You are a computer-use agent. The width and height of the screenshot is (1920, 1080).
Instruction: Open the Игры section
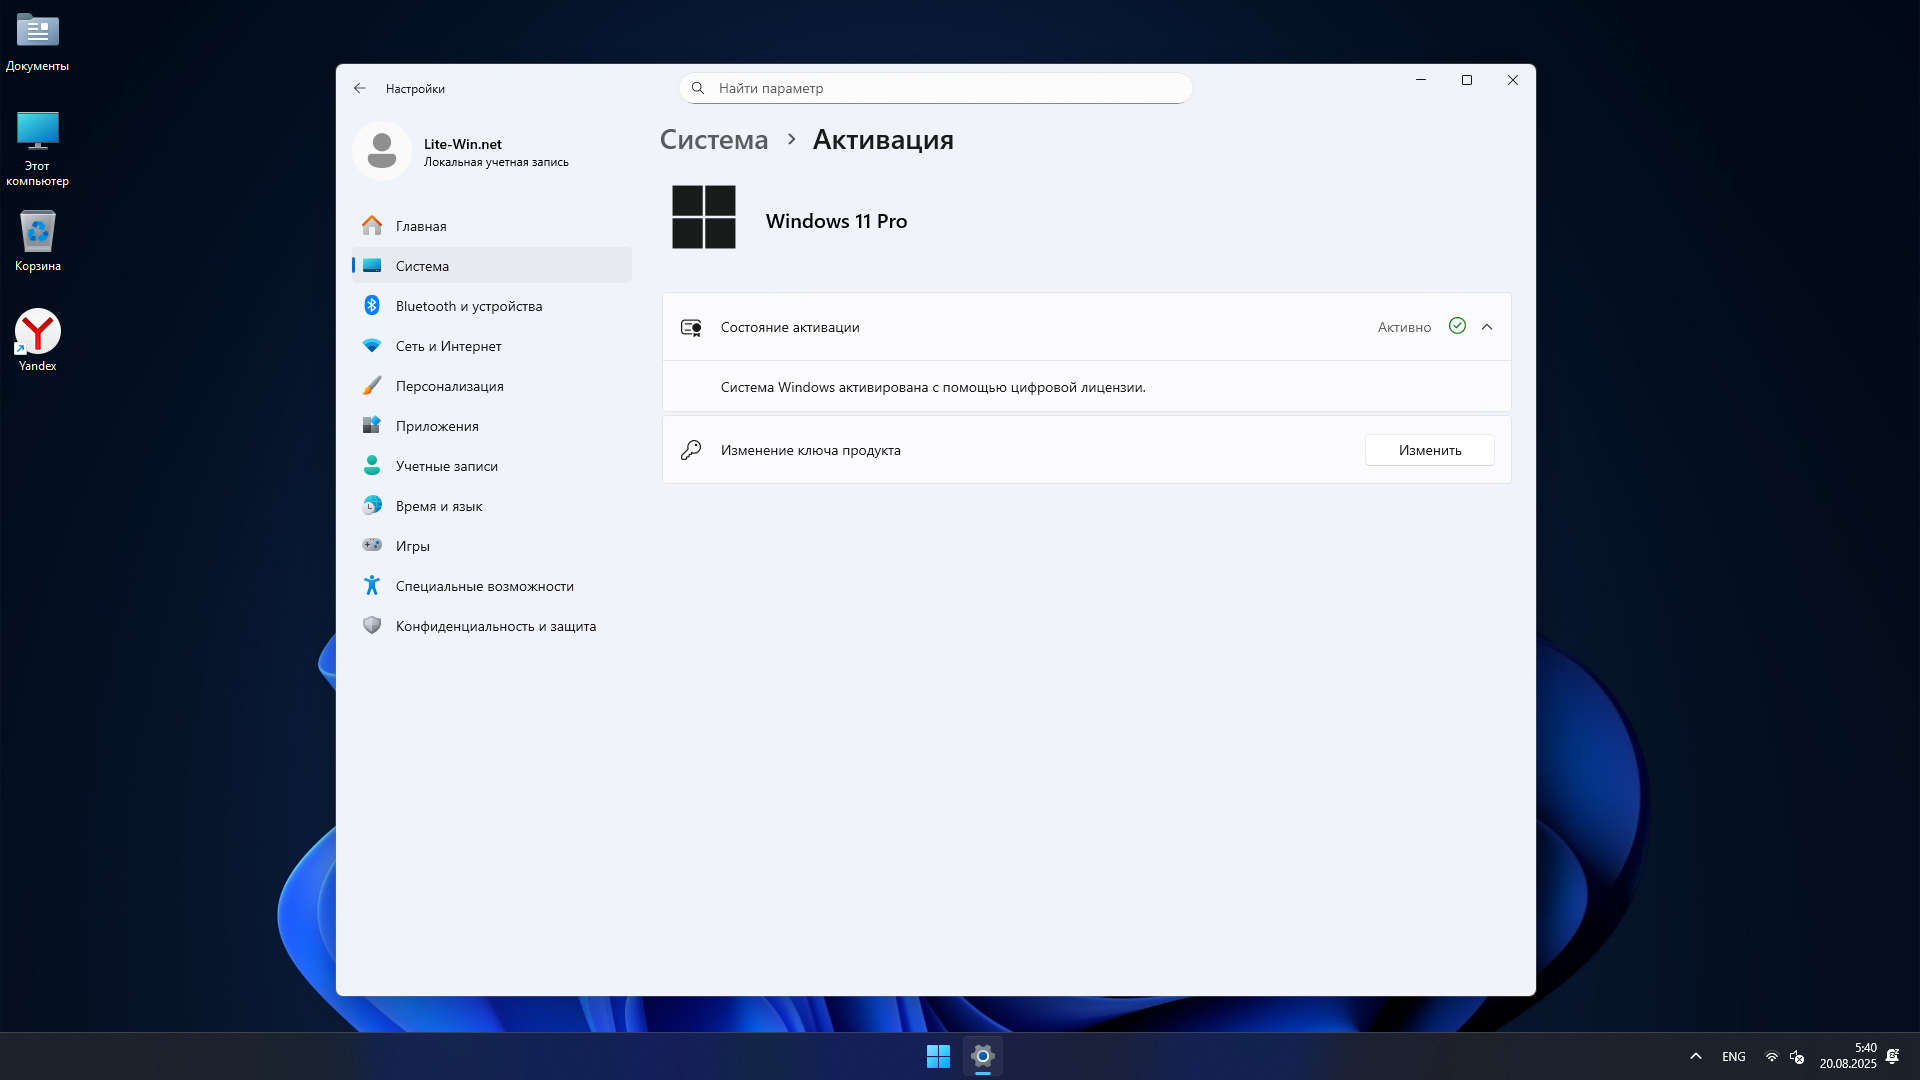[412, 546]
